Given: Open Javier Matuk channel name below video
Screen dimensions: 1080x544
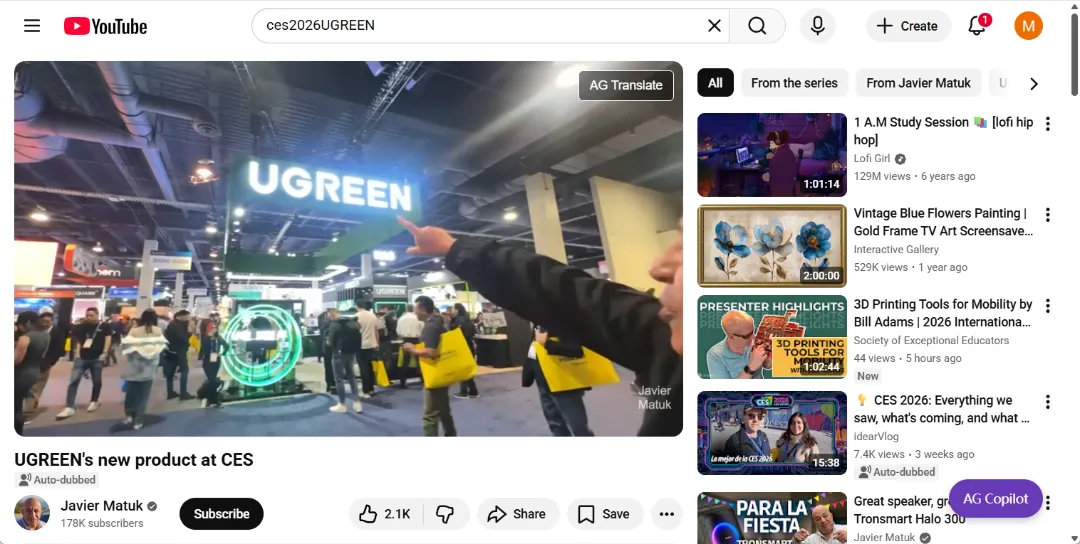Looking at the screenshot, I should pyautogui.click(x=102, y=505).
